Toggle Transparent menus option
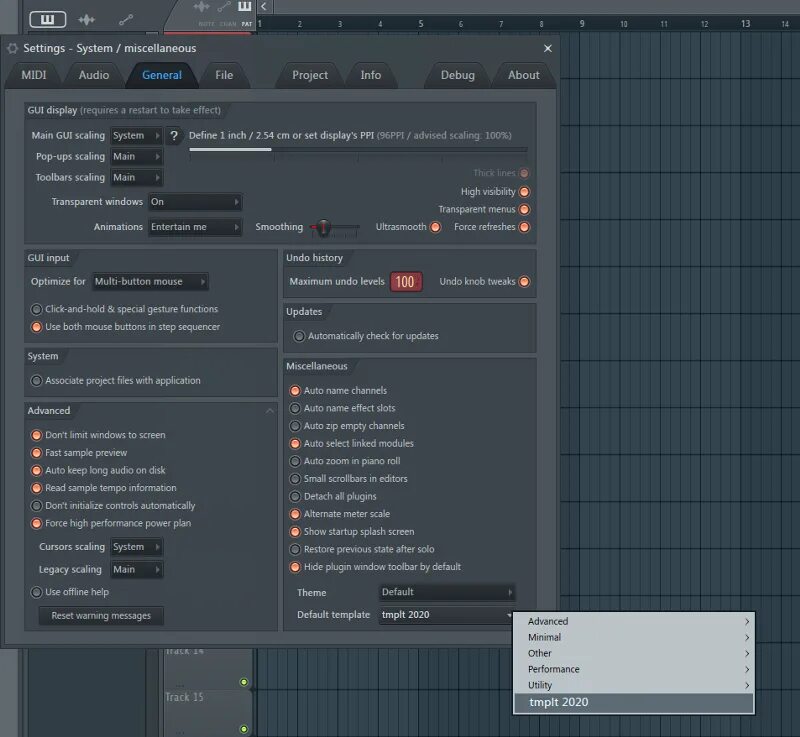Viewport: 800px width, 737px height. [524, 210]
